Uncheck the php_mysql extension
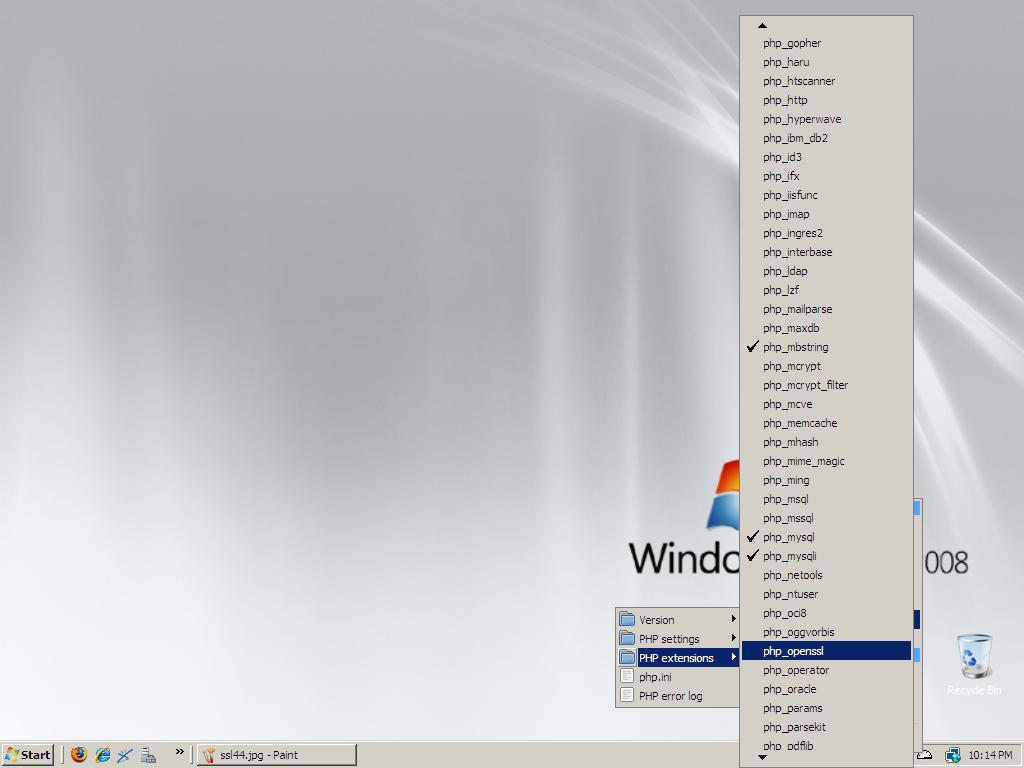This screenshot has width=1024, height=768. (788, 537)
